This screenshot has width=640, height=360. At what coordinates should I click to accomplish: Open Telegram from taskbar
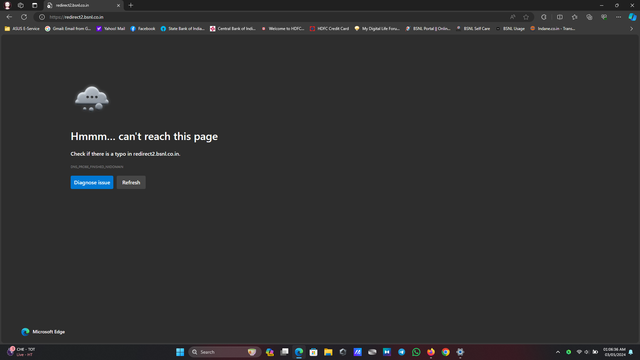click(402, 352)
